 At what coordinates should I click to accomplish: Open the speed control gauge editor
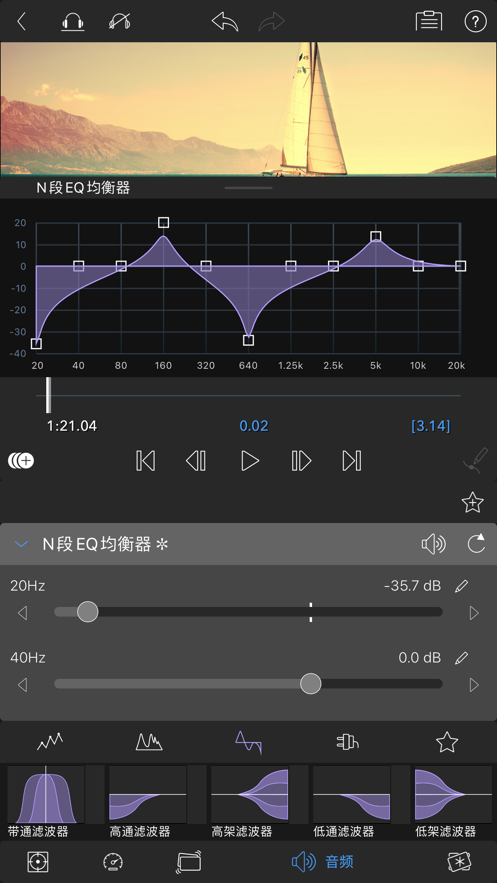(113, 861)
